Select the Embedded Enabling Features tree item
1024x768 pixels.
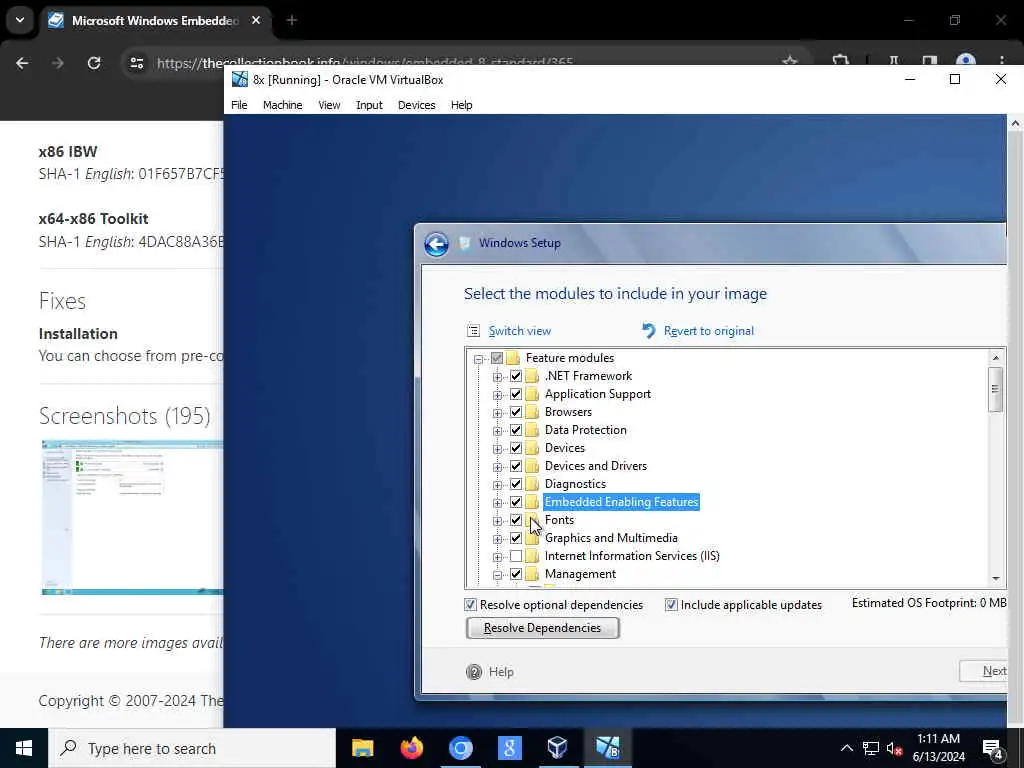(x=622, y=502)
